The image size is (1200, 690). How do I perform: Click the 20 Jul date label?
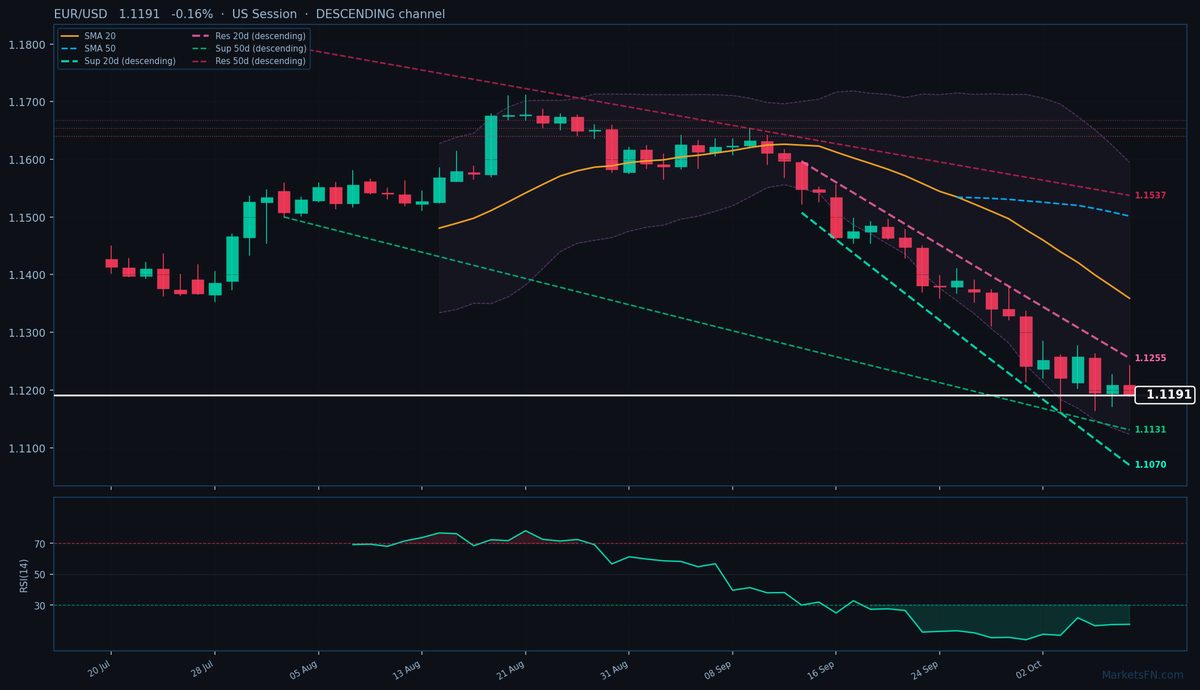click(99, 669)
